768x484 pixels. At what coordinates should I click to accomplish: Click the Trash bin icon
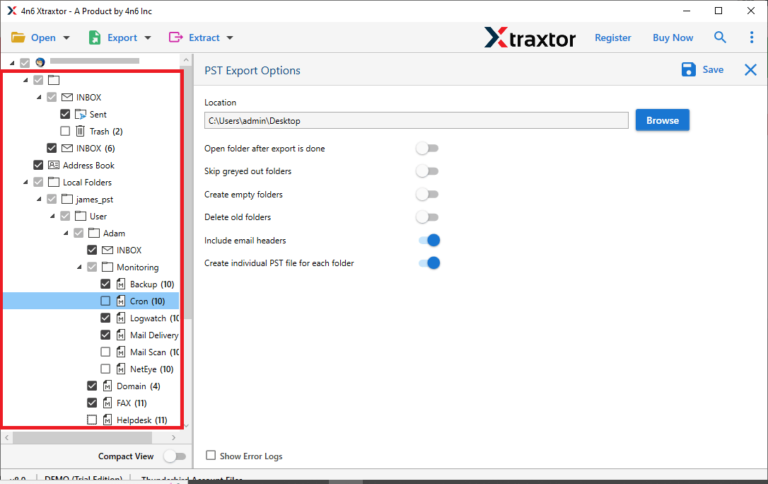(x=80, y=131)
